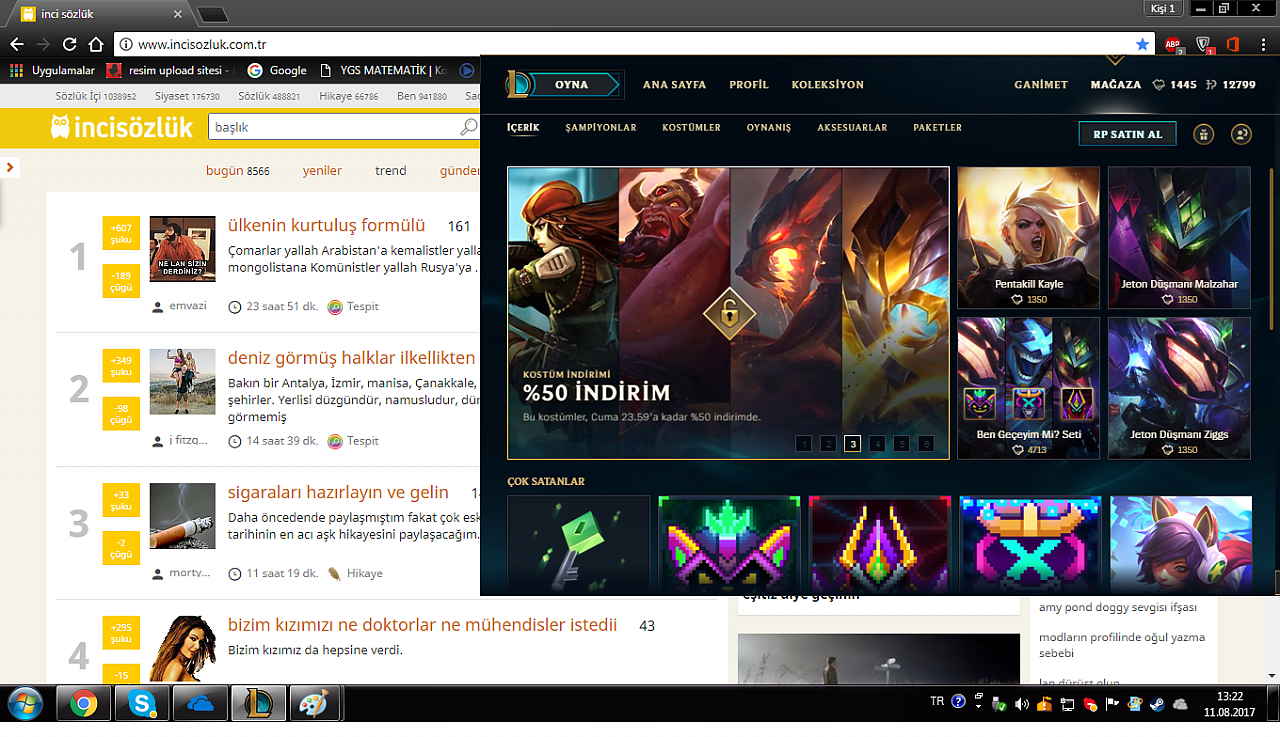
Task: Open the ŞAMPİYONLAR store tab
Action: click(601, 128)
